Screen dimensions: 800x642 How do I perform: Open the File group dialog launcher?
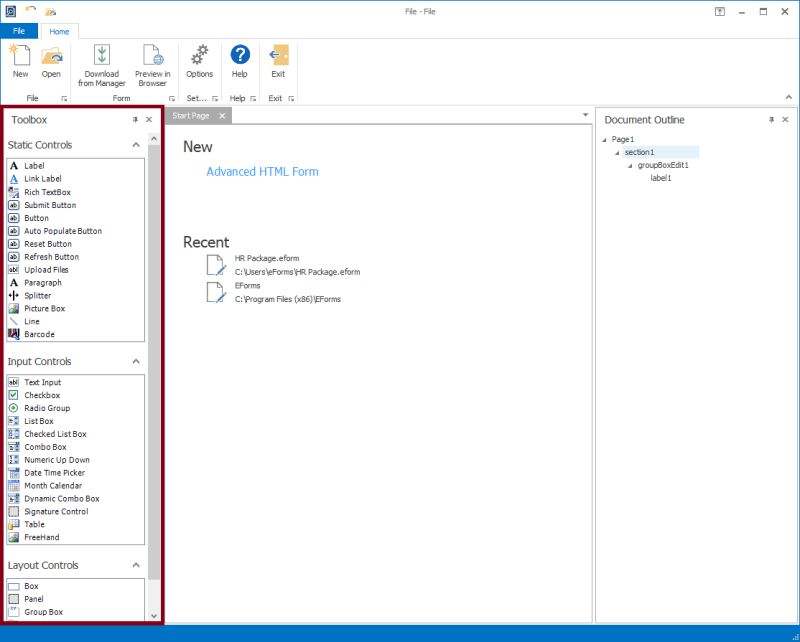click(x=64, y=98)
